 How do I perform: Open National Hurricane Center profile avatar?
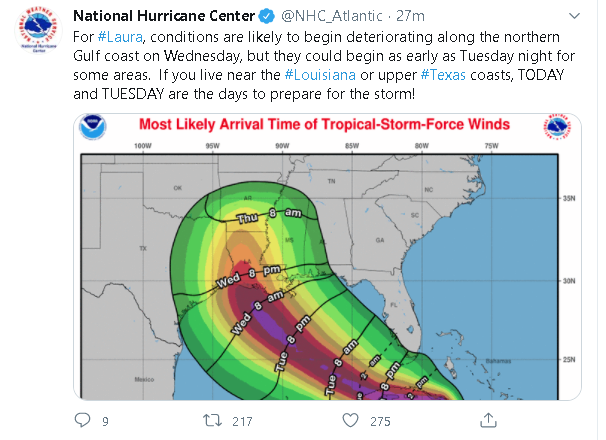(38, 30)
